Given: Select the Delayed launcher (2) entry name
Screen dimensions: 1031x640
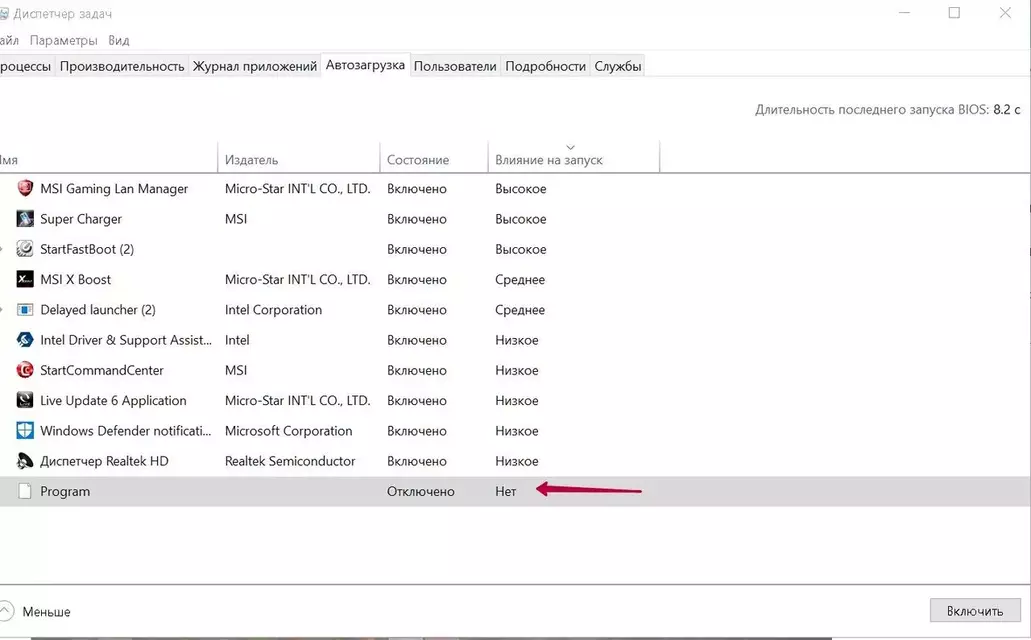Looking at the screenshot, I should click(x=98, y=310).
